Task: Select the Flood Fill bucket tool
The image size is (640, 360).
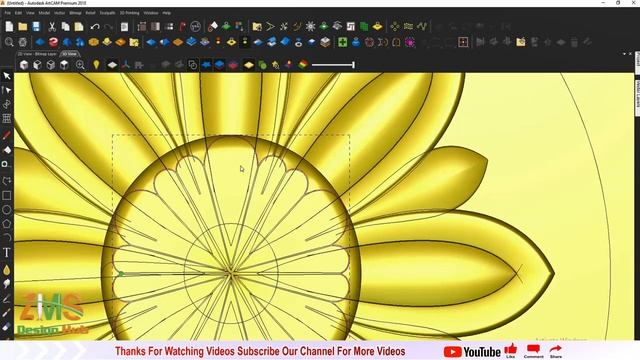Action: [7, 150]
